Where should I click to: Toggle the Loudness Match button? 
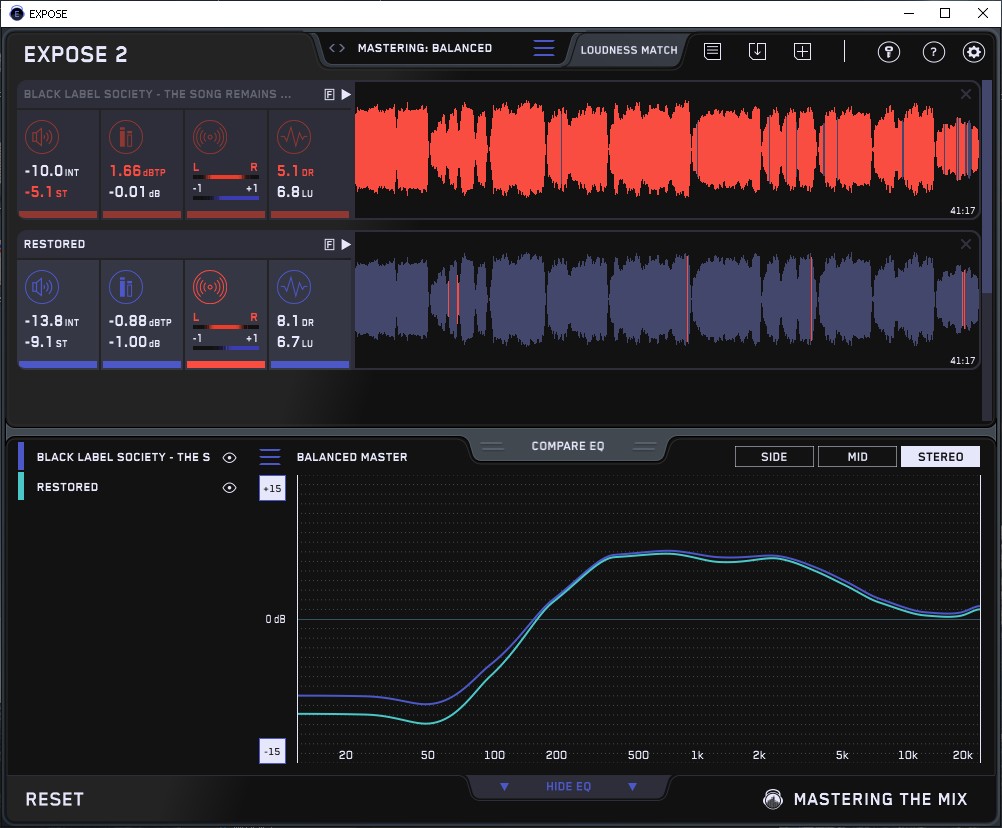[629, 50]
